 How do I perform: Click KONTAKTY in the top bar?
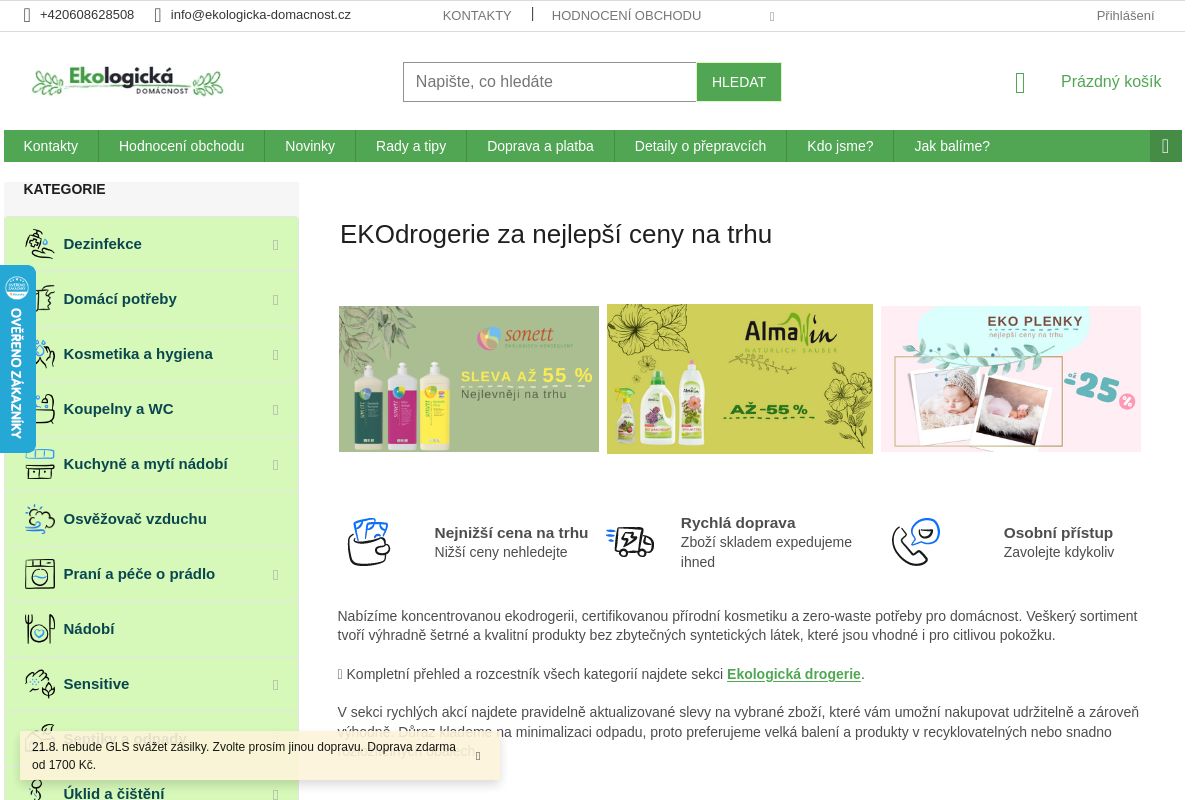point(477,15)
